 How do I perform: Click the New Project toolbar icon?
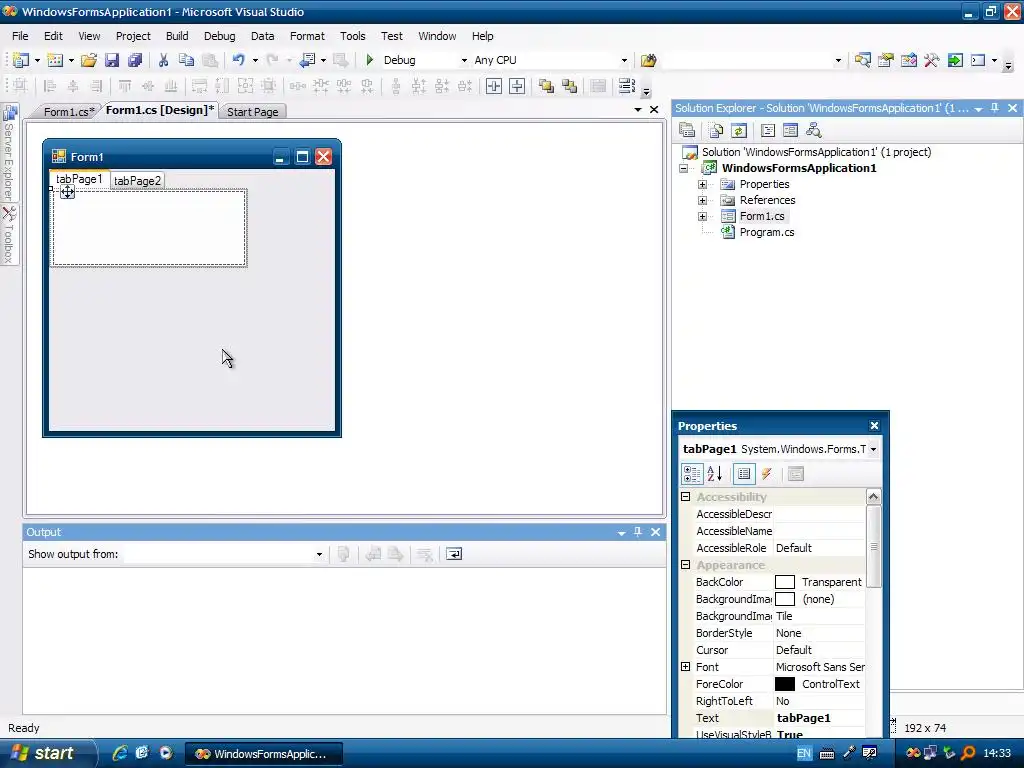pos(21,60)
